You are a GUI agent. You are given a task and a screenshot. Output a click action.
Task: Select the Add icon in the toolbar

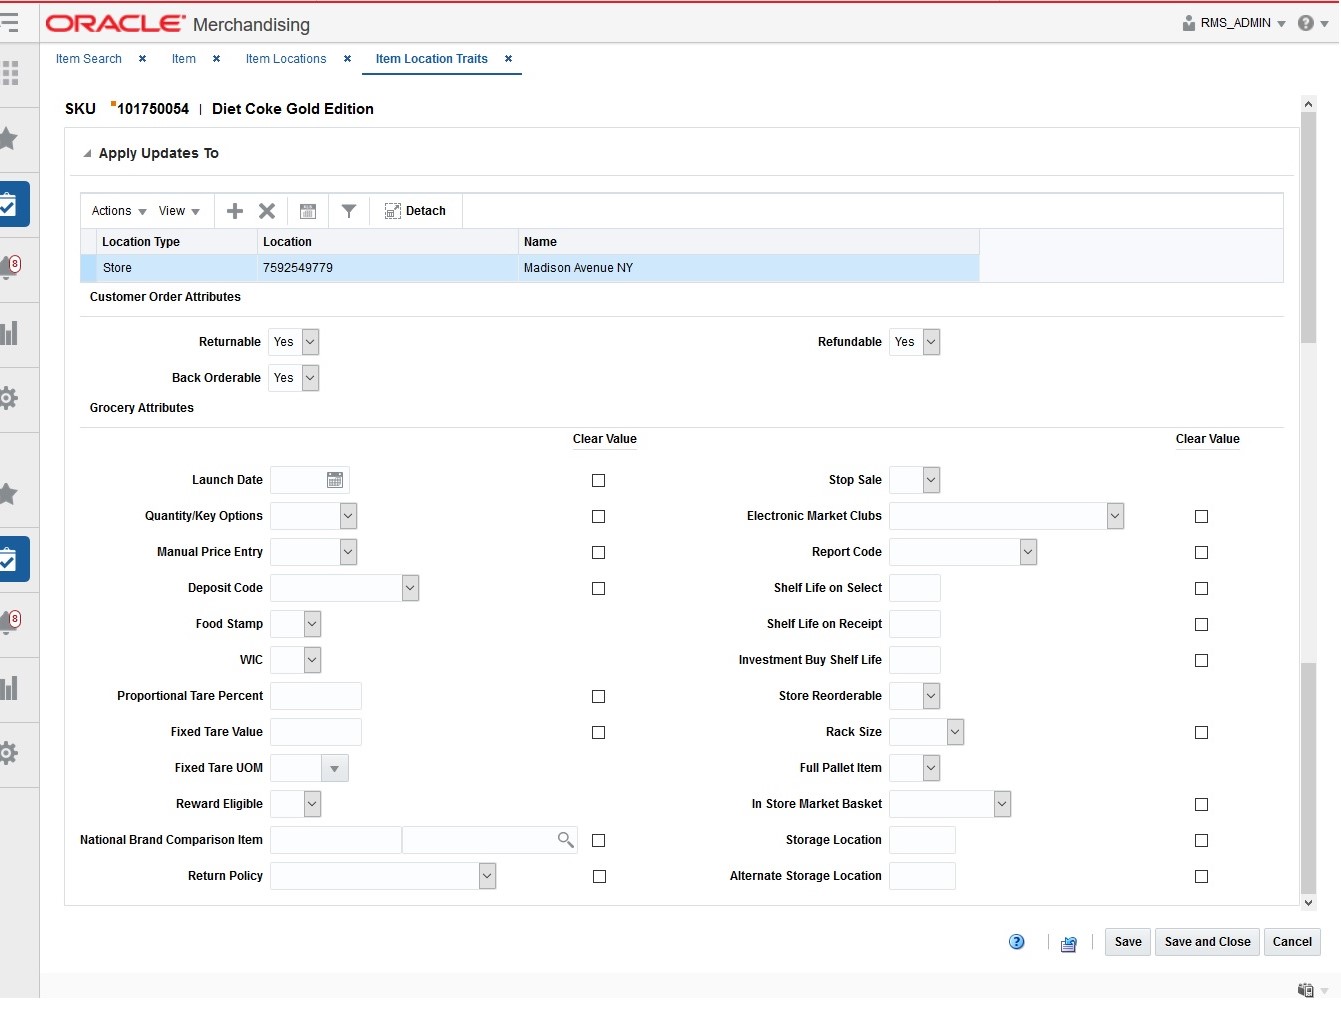click(x=234, y=211)
